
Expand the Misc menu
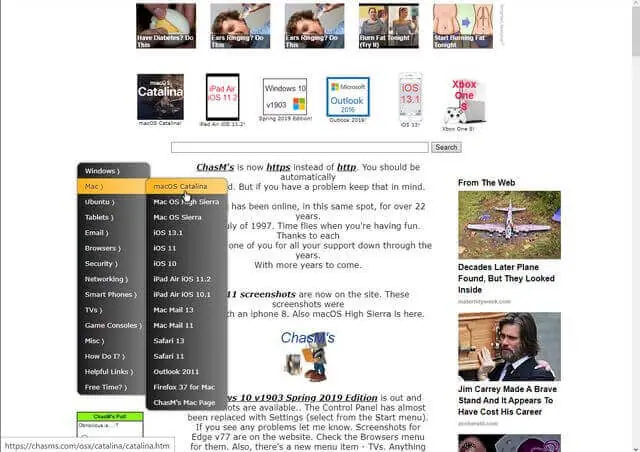click(111, 341)
